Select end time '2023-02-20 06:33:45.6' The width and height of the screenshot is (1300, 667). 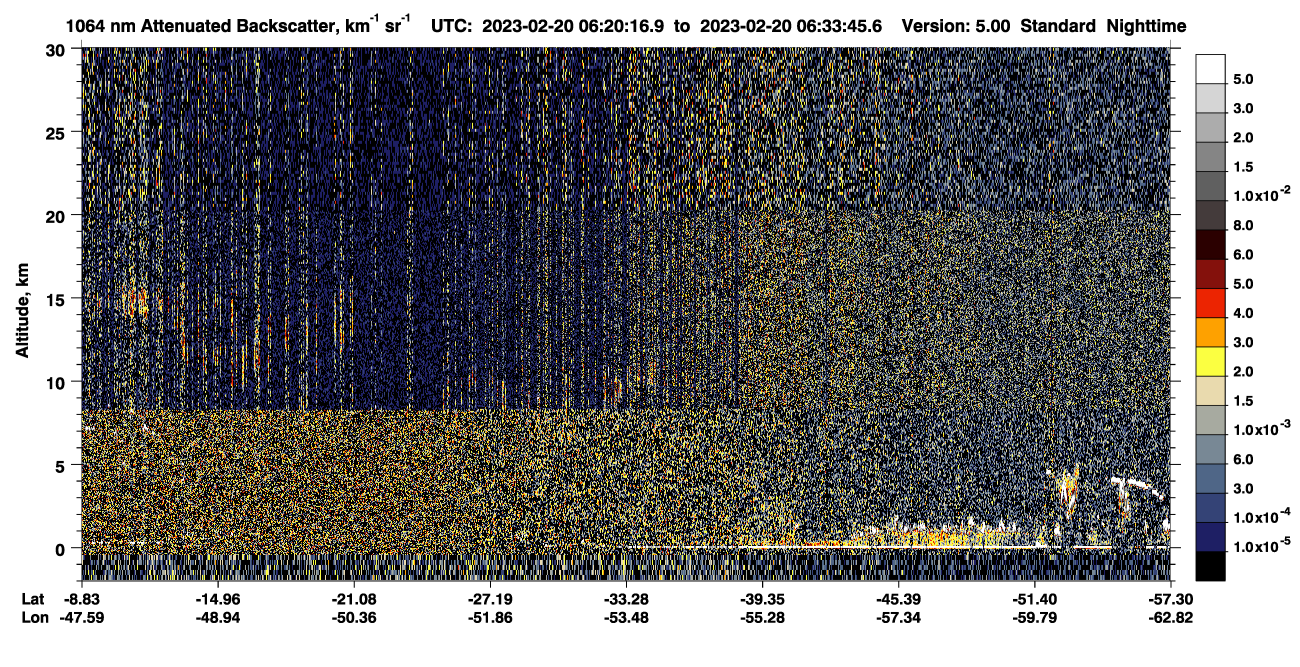point(790,27)
